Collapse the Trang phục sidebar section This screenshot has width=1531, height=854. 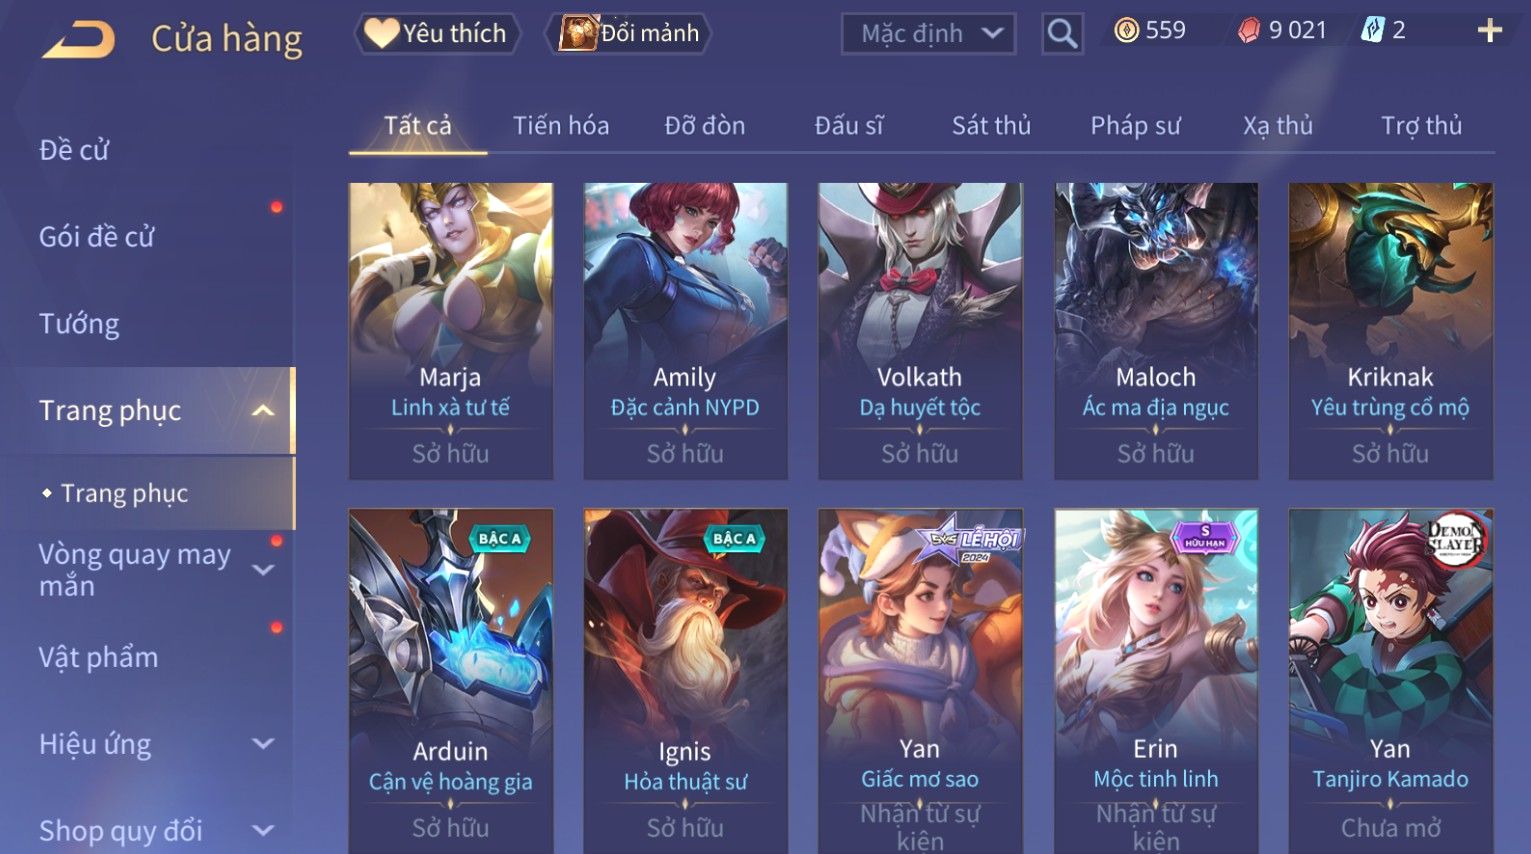tap(263, 411)
